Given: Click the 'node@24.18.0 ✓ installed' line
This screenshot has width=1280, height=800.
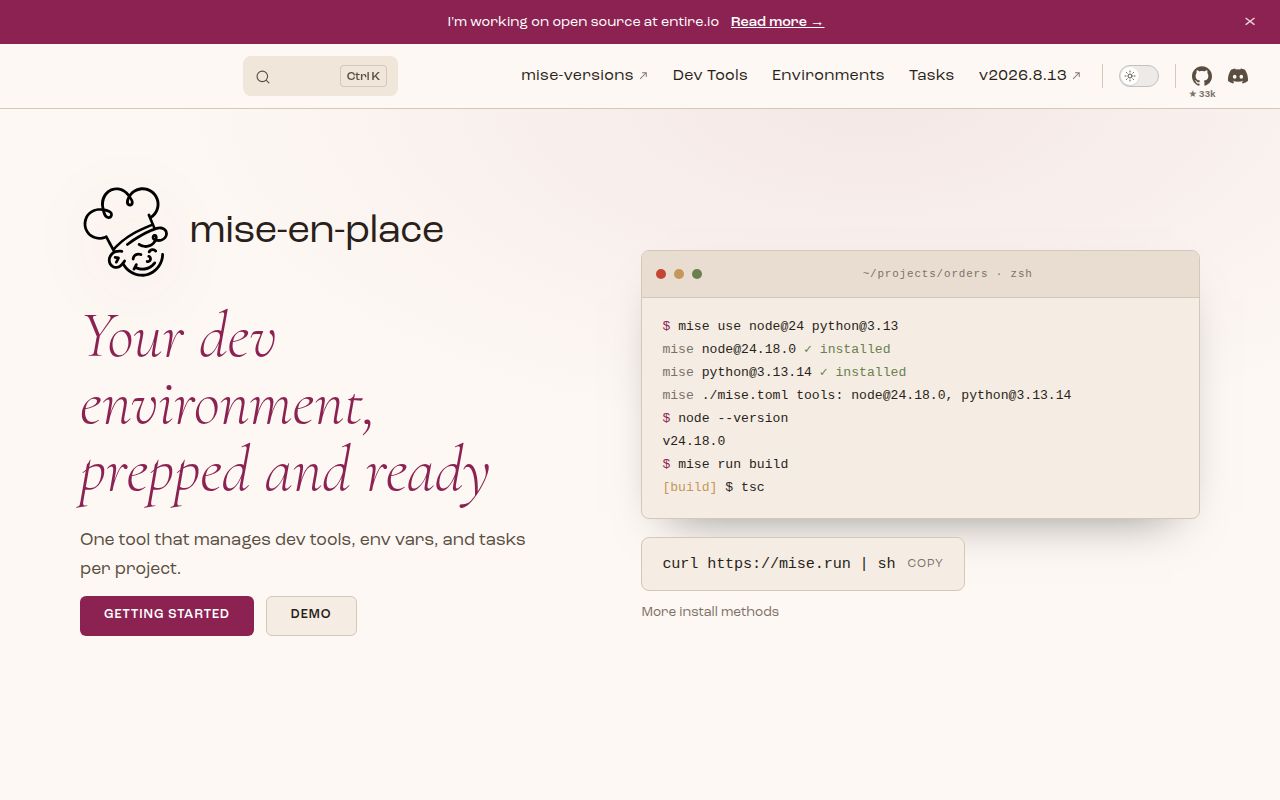Looking at the screenshot, I should coord(776,349).
